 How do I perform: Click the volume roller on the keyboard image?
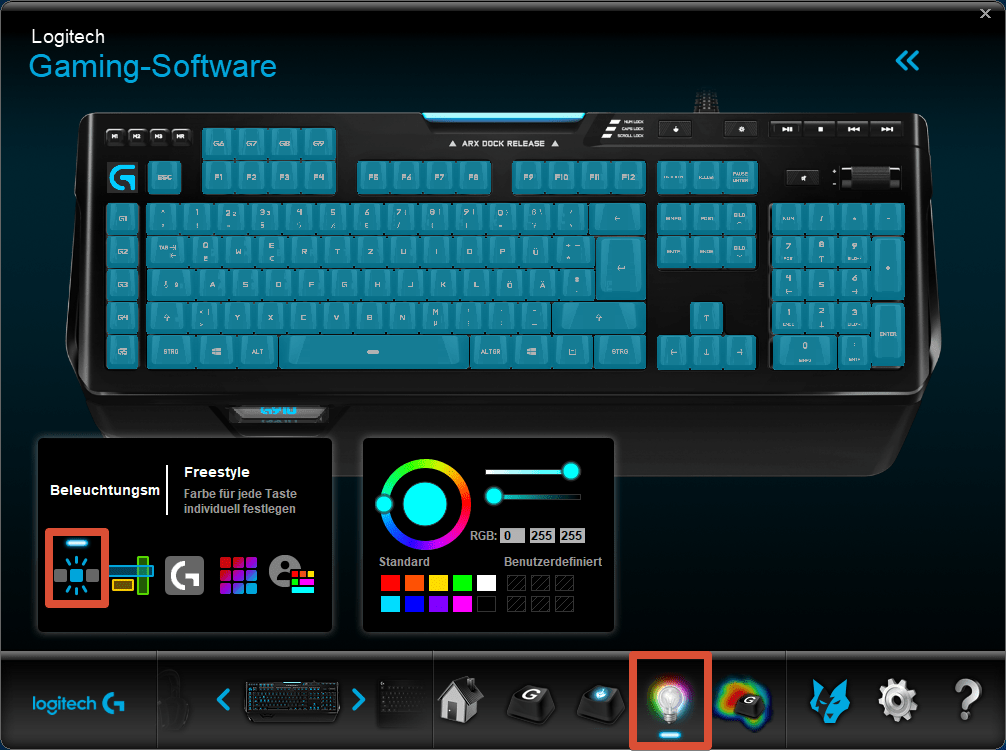[869, 177]
